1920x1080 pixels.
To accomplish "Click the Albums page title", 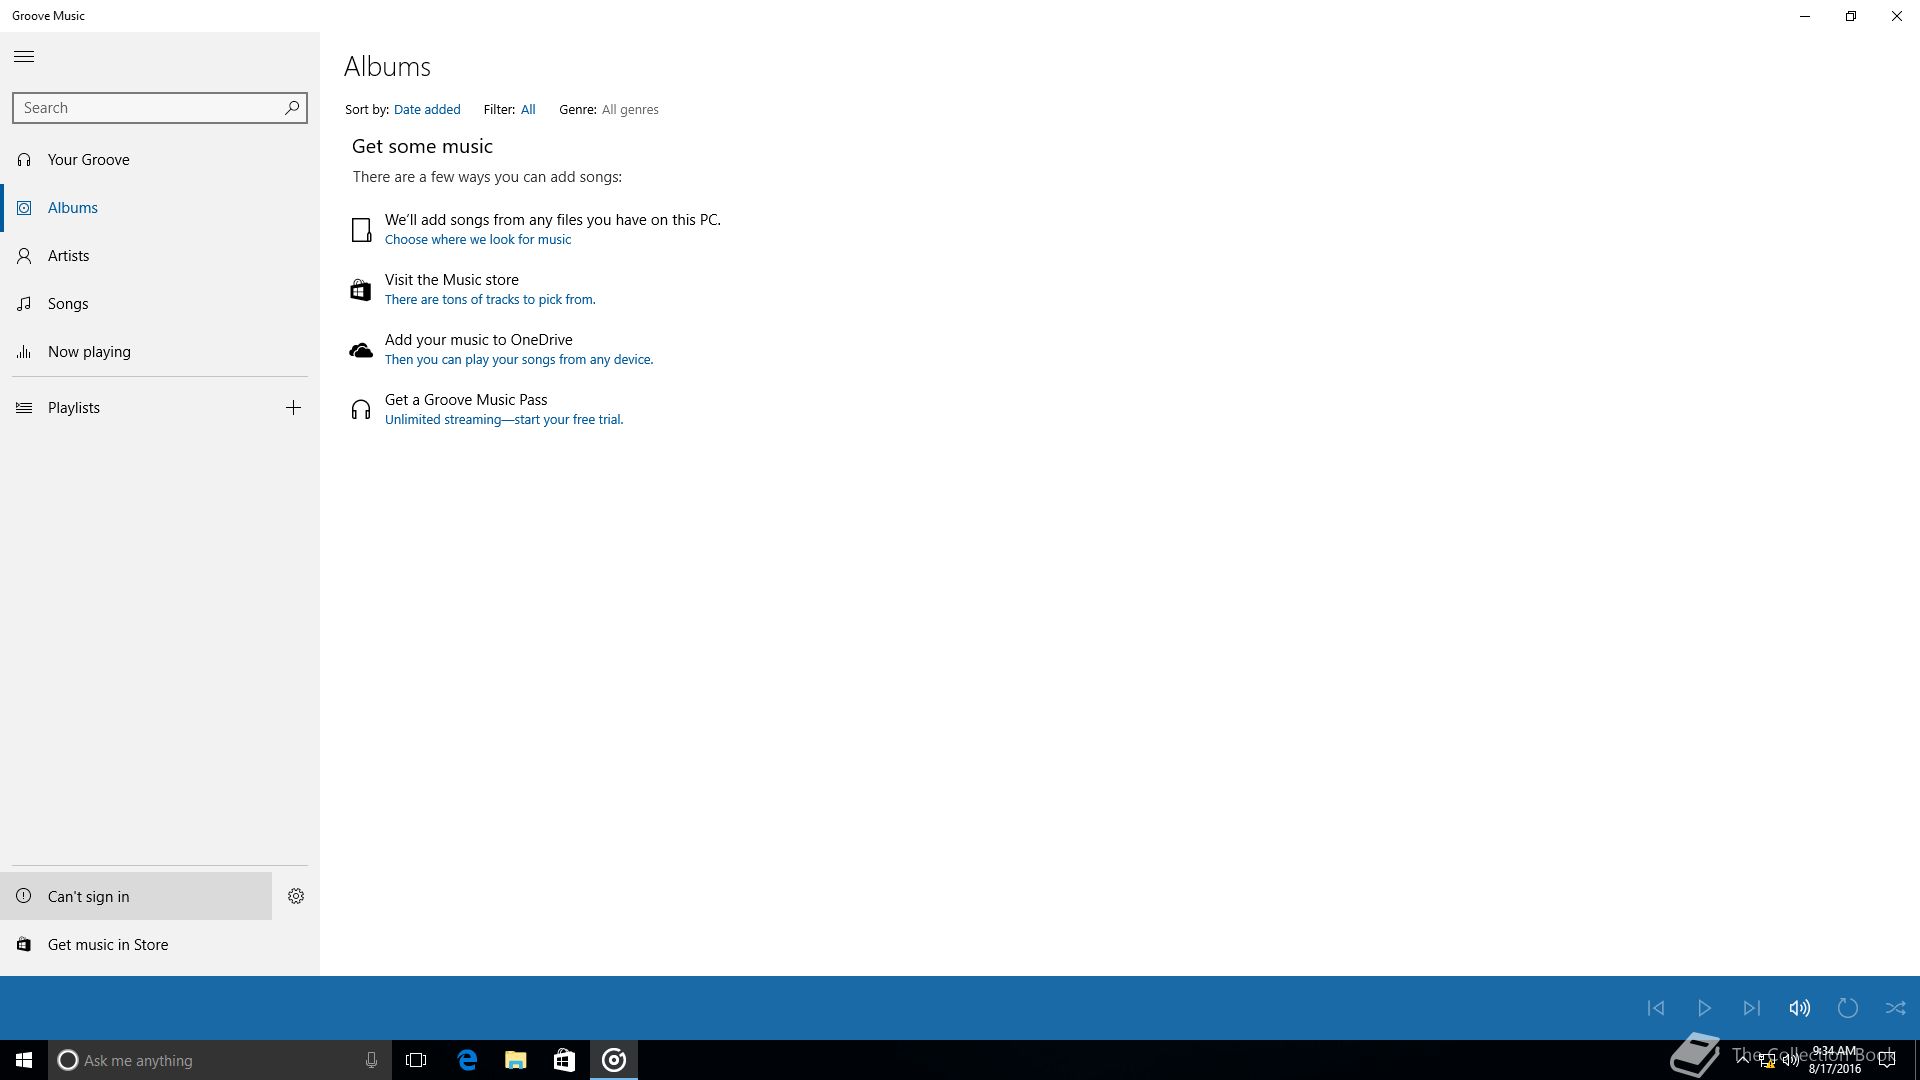I will (387, 66).
